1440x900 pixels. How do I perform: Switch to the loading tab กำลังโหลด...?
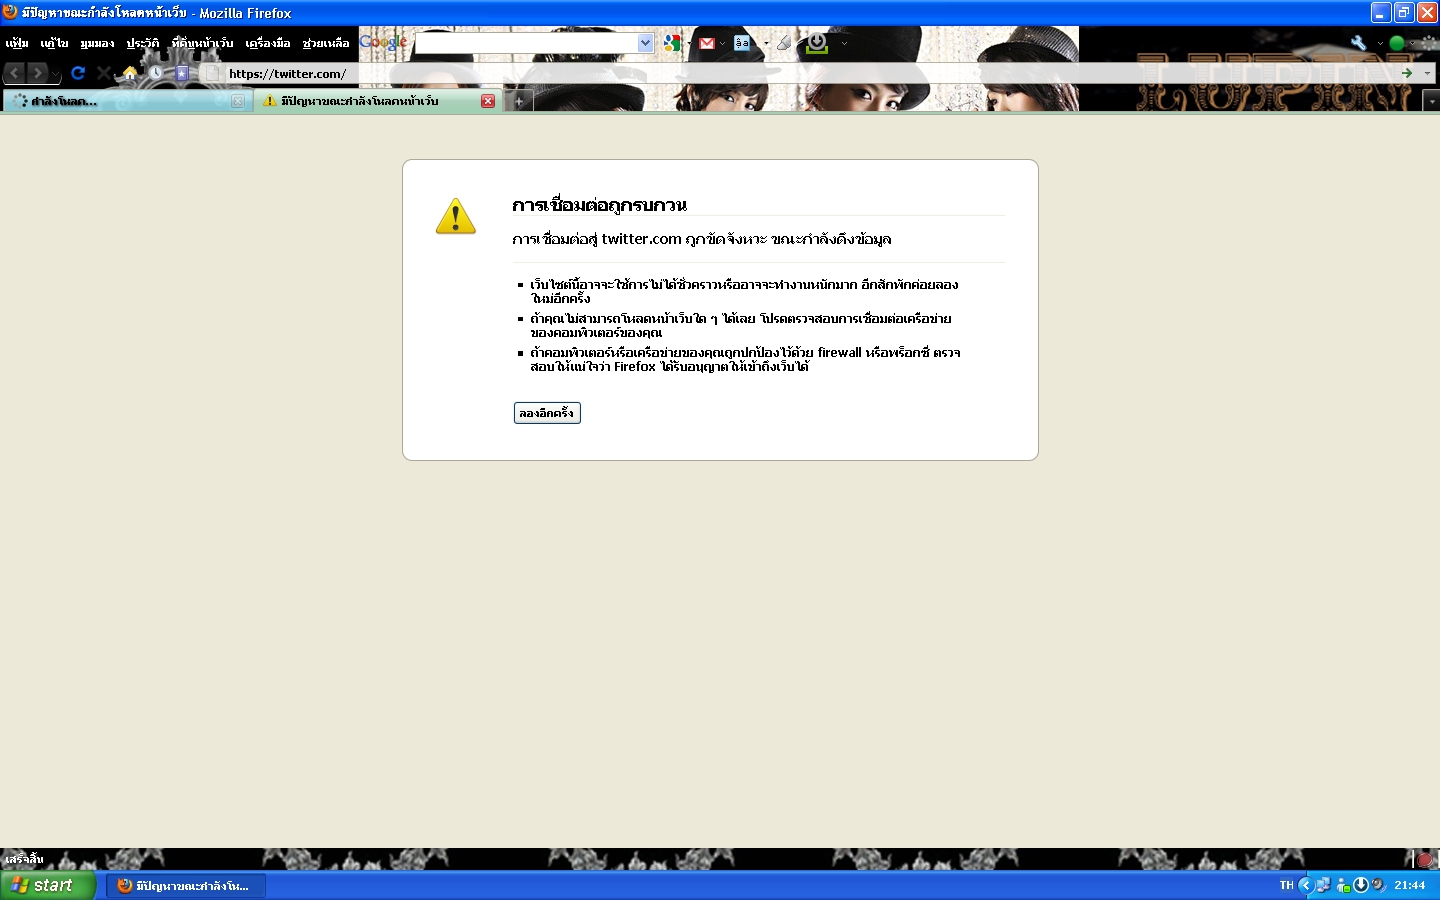click(126, 101)
